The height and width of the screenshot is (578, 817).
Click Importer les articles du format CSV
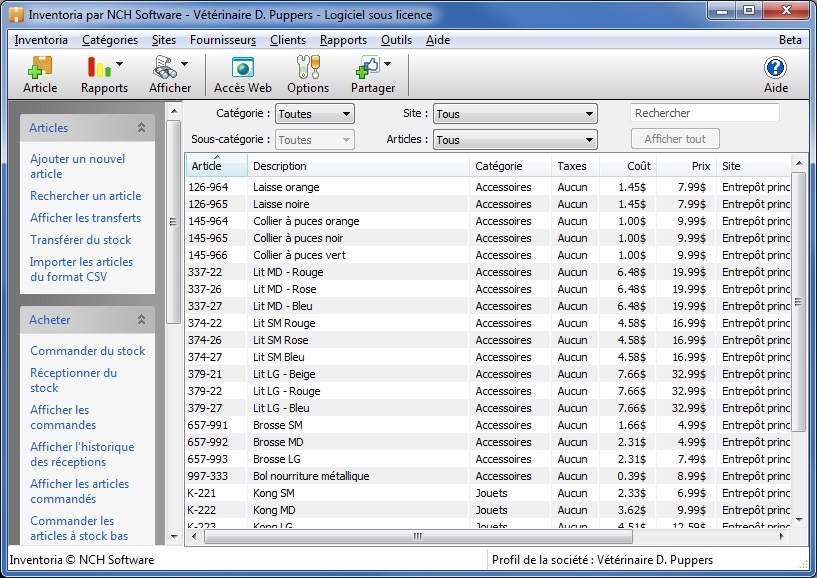[81, 269]
